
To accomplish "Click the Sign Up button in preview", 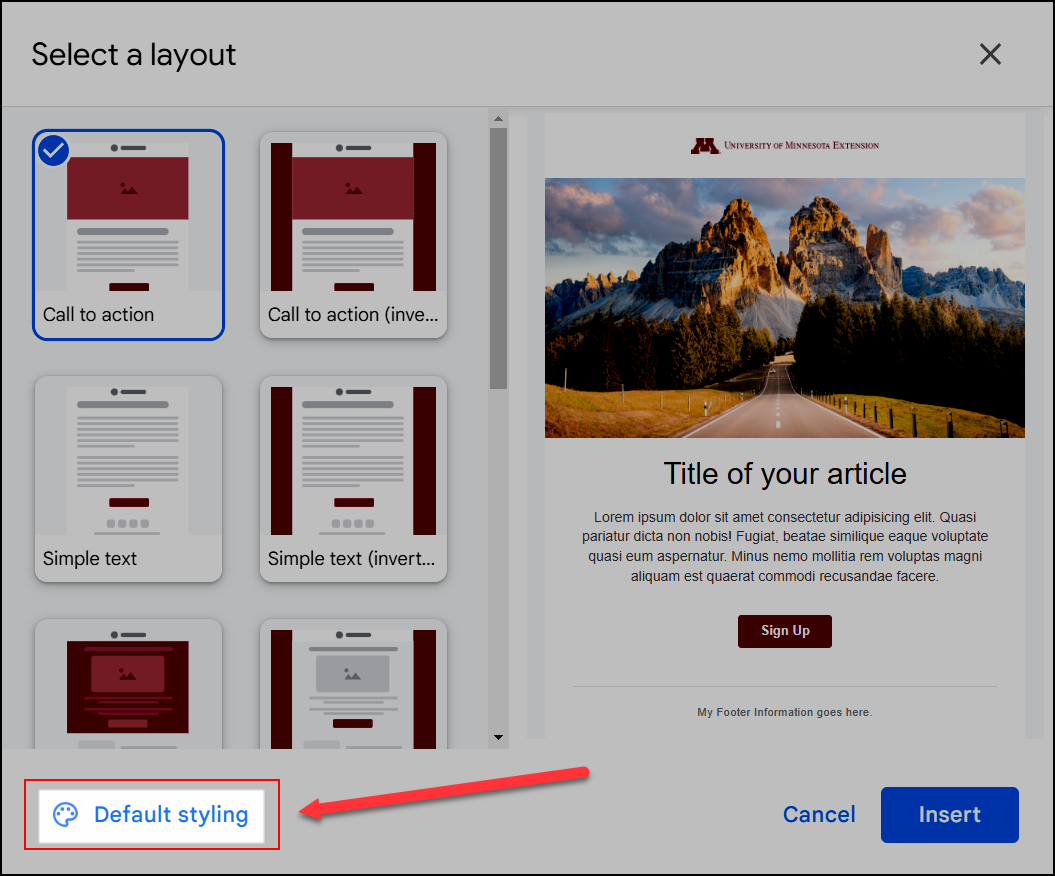I will tap(785, 631).
